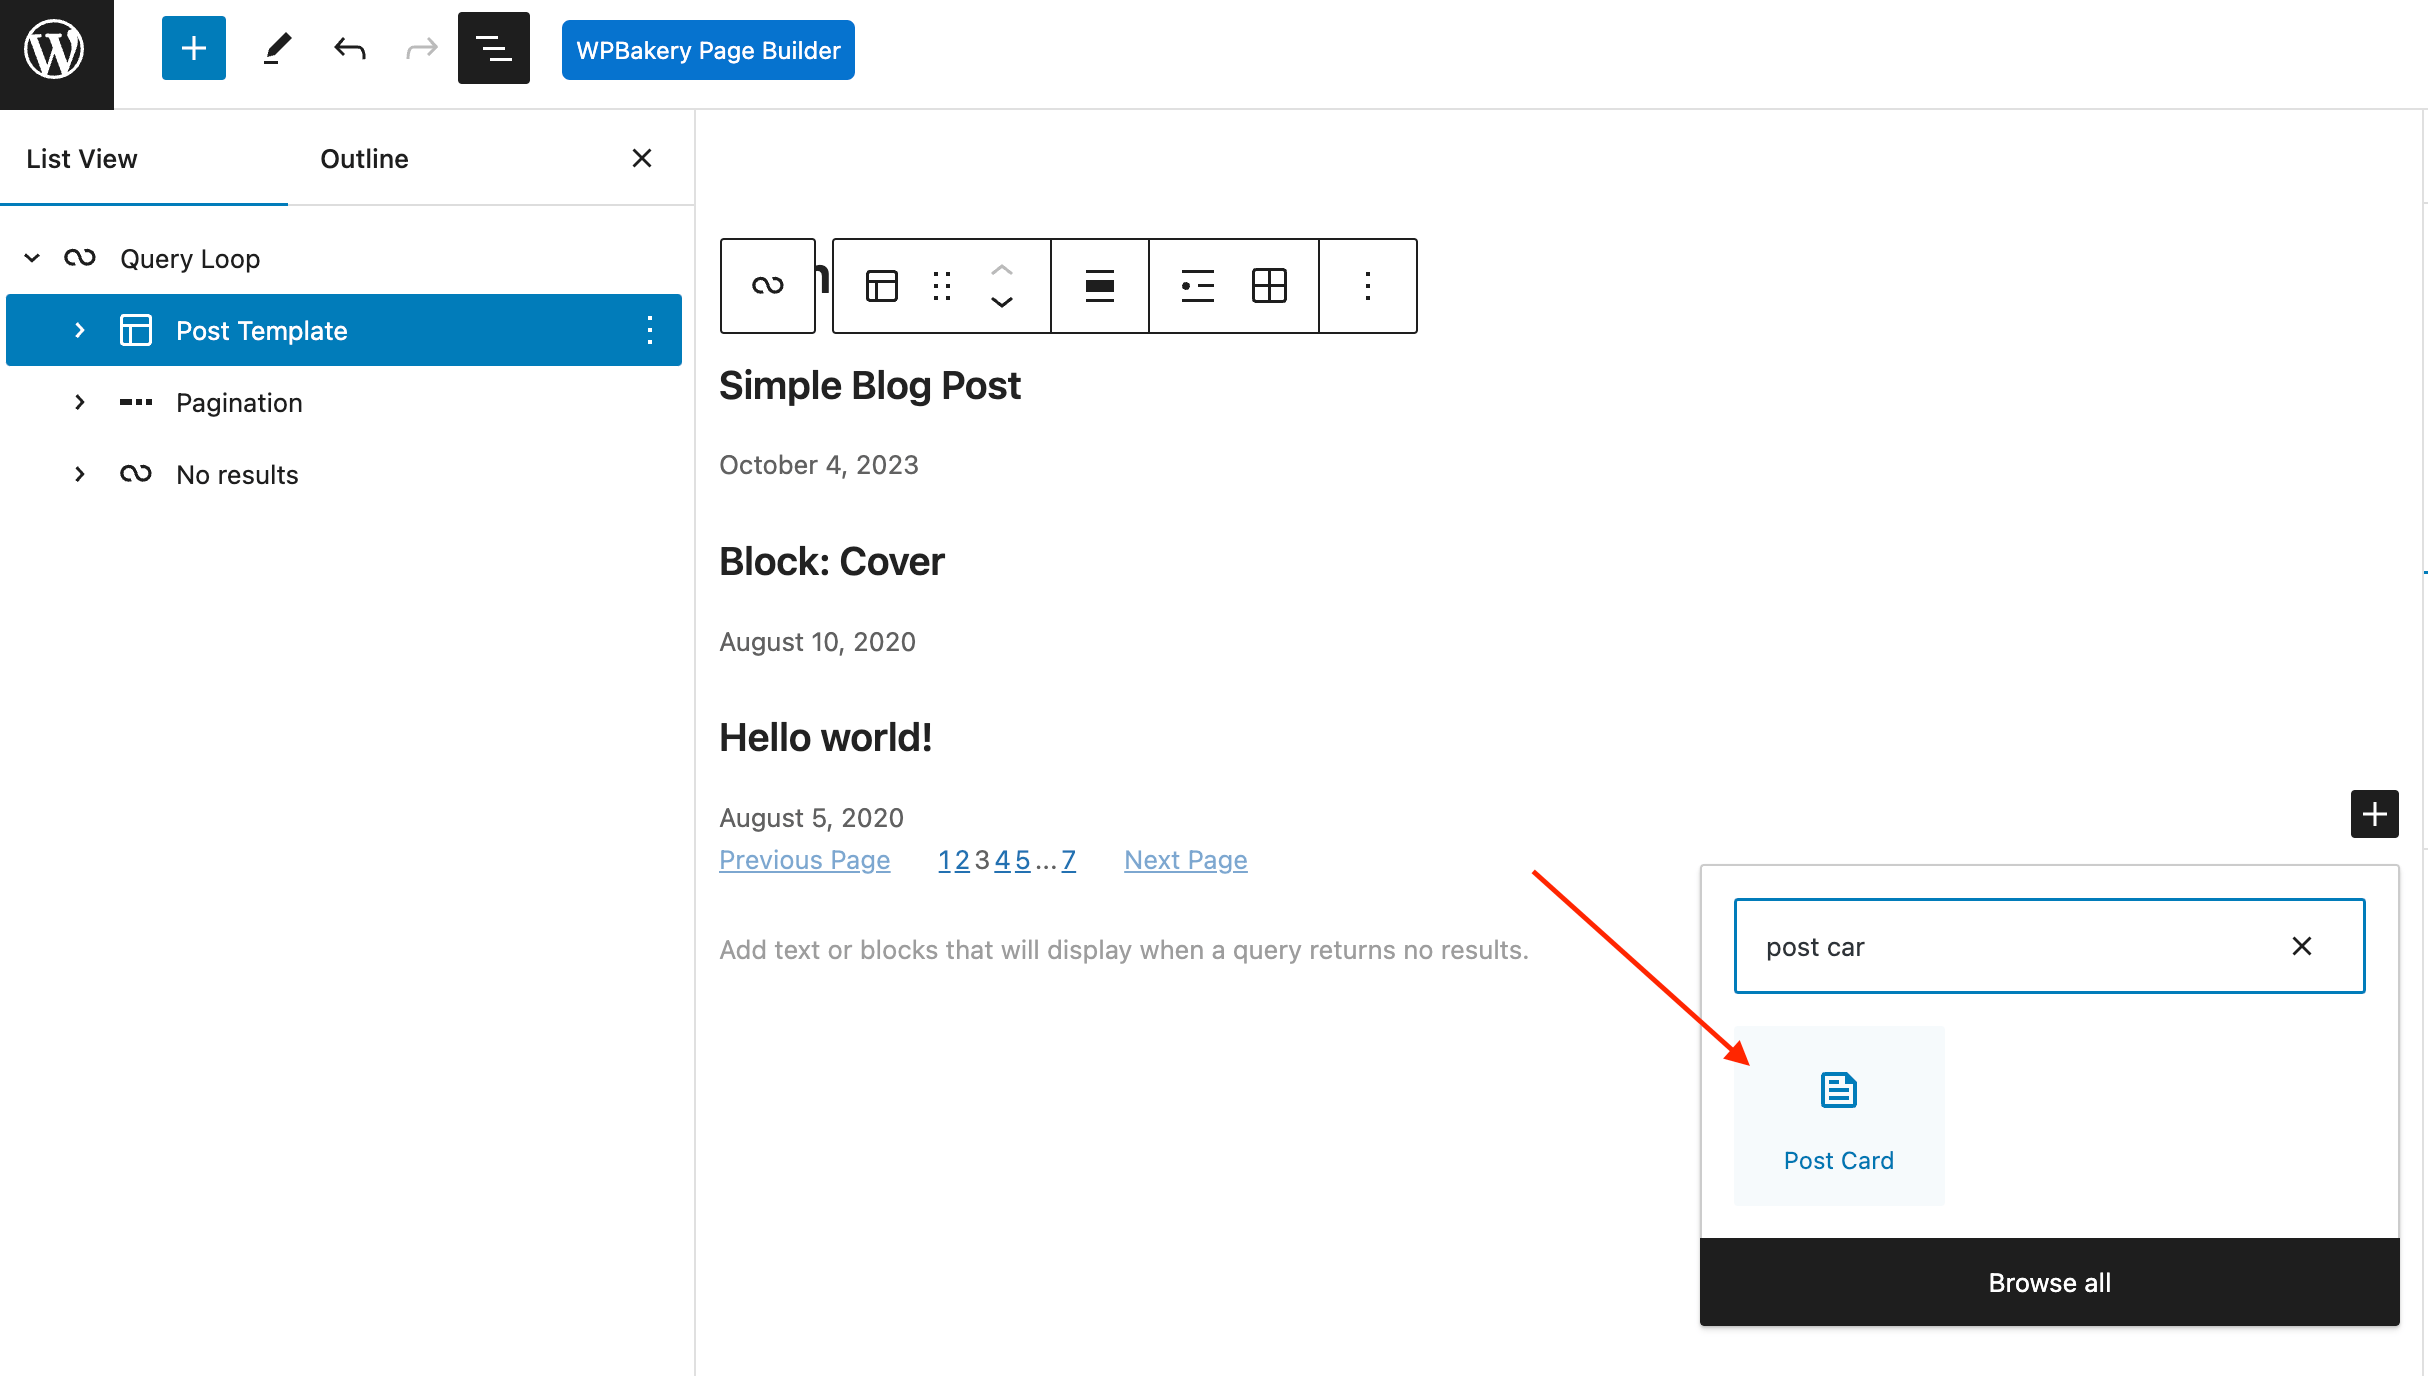Screen dimensions: 2428x1376
Task: Go to pagination page 1
Action: (x=944, y=860)
